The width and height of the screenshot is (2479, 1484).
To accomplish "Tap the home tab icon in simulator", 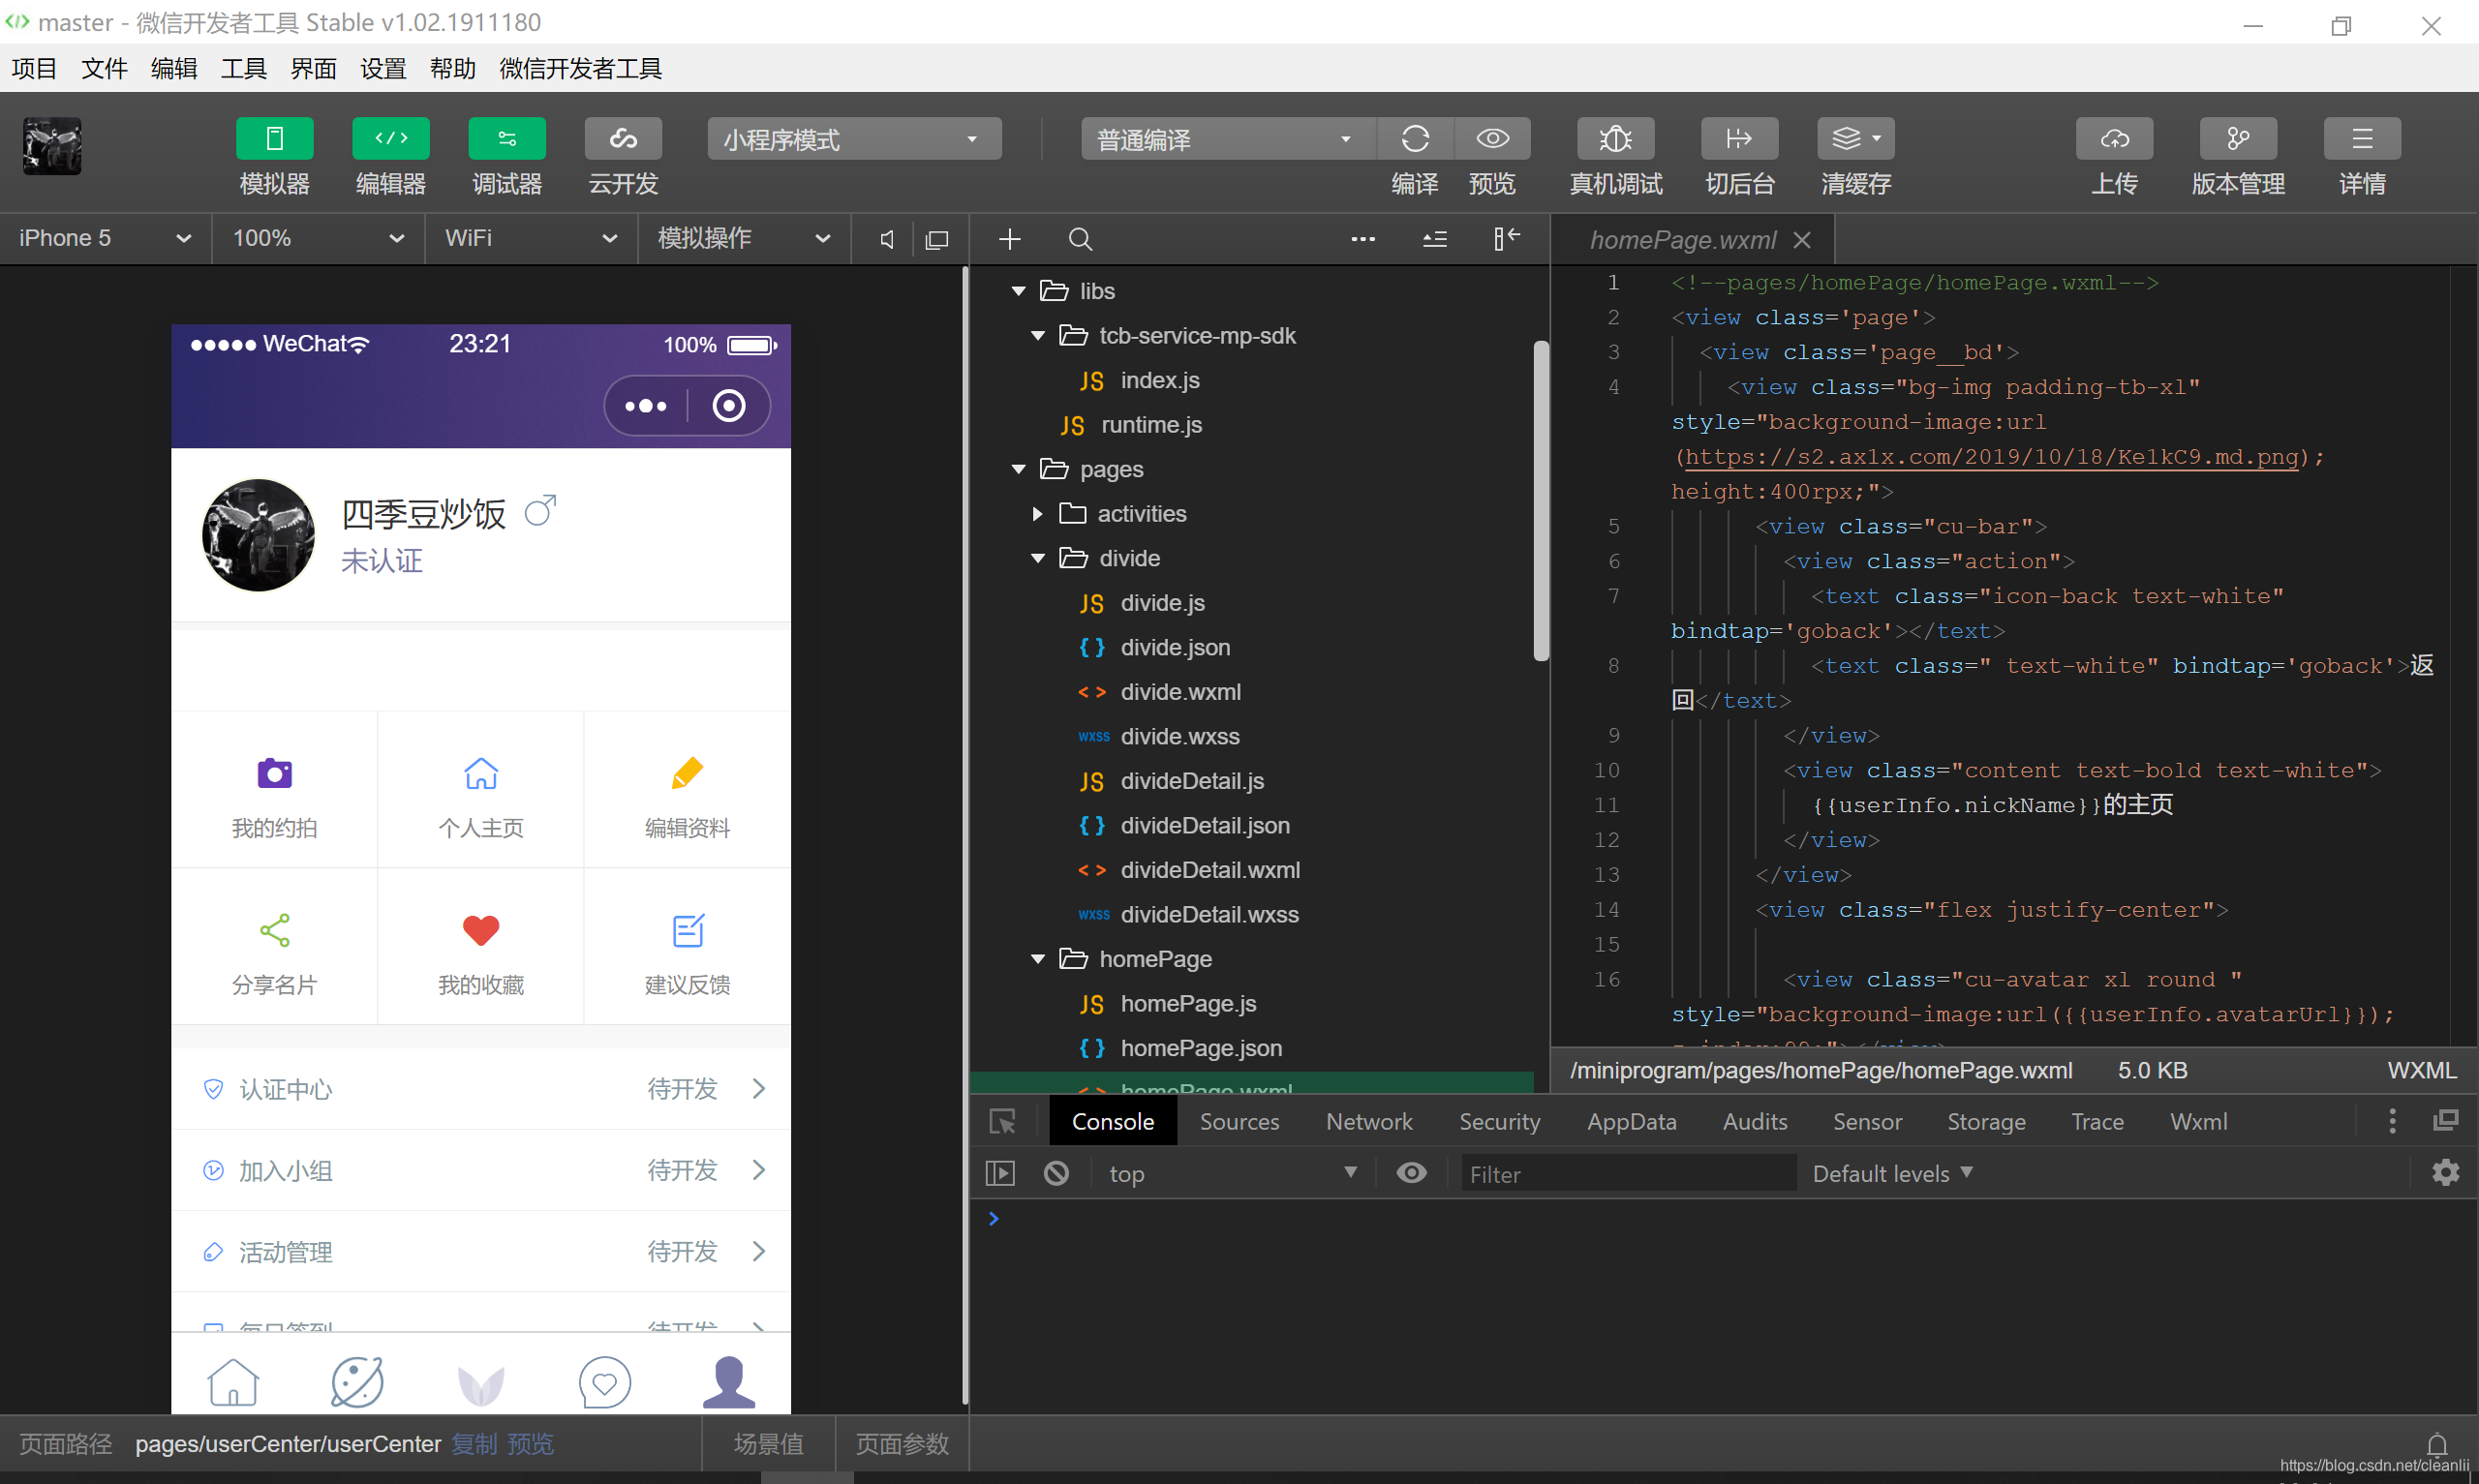I will 233,1382.
